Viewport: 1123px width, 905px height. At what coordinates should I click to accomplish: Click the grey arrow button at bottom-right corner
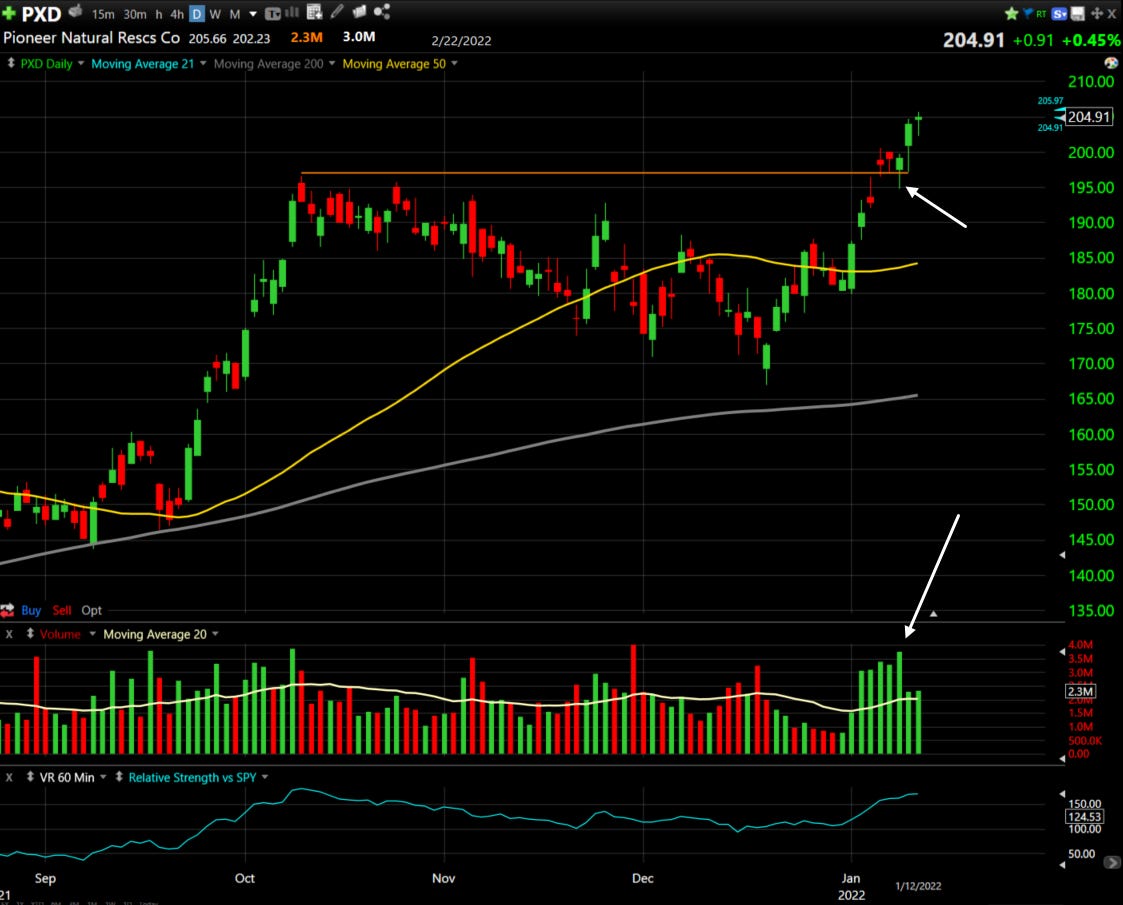pos(1111,863)
